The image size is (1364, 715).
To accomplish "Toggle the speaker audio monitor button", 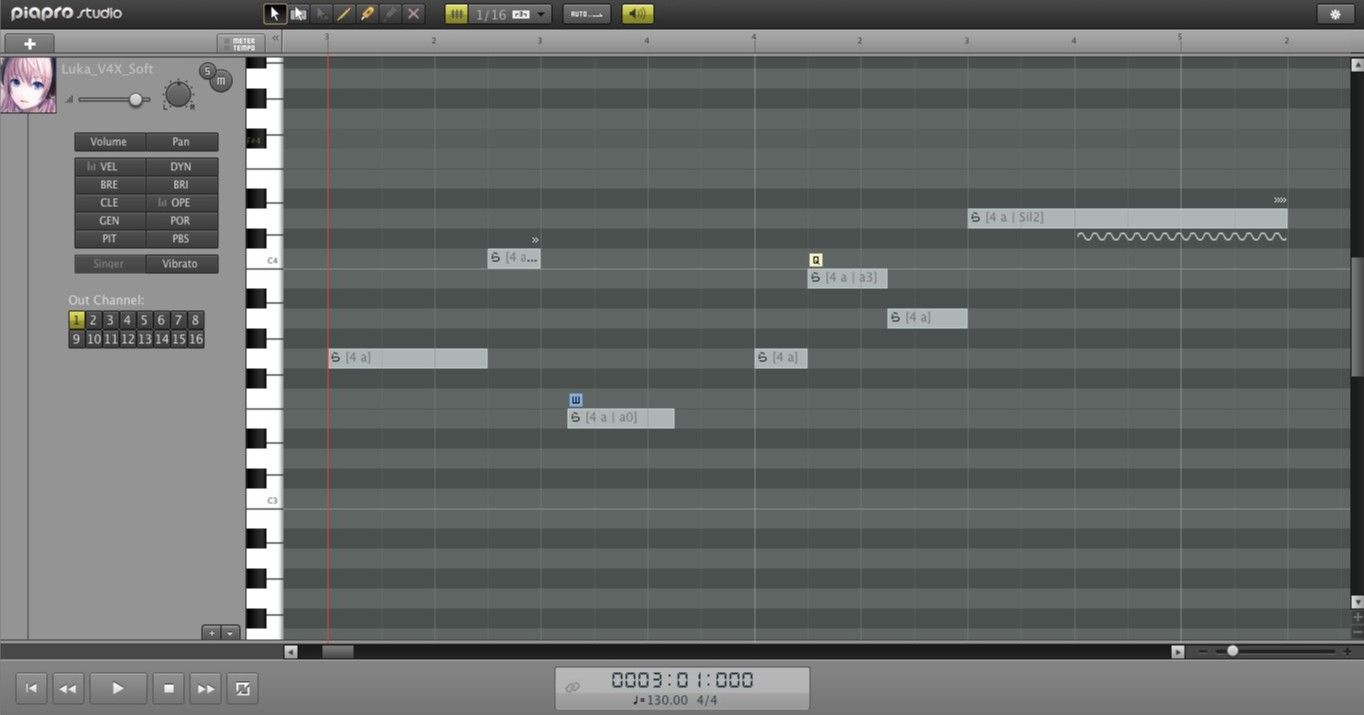I will [637, 14].
